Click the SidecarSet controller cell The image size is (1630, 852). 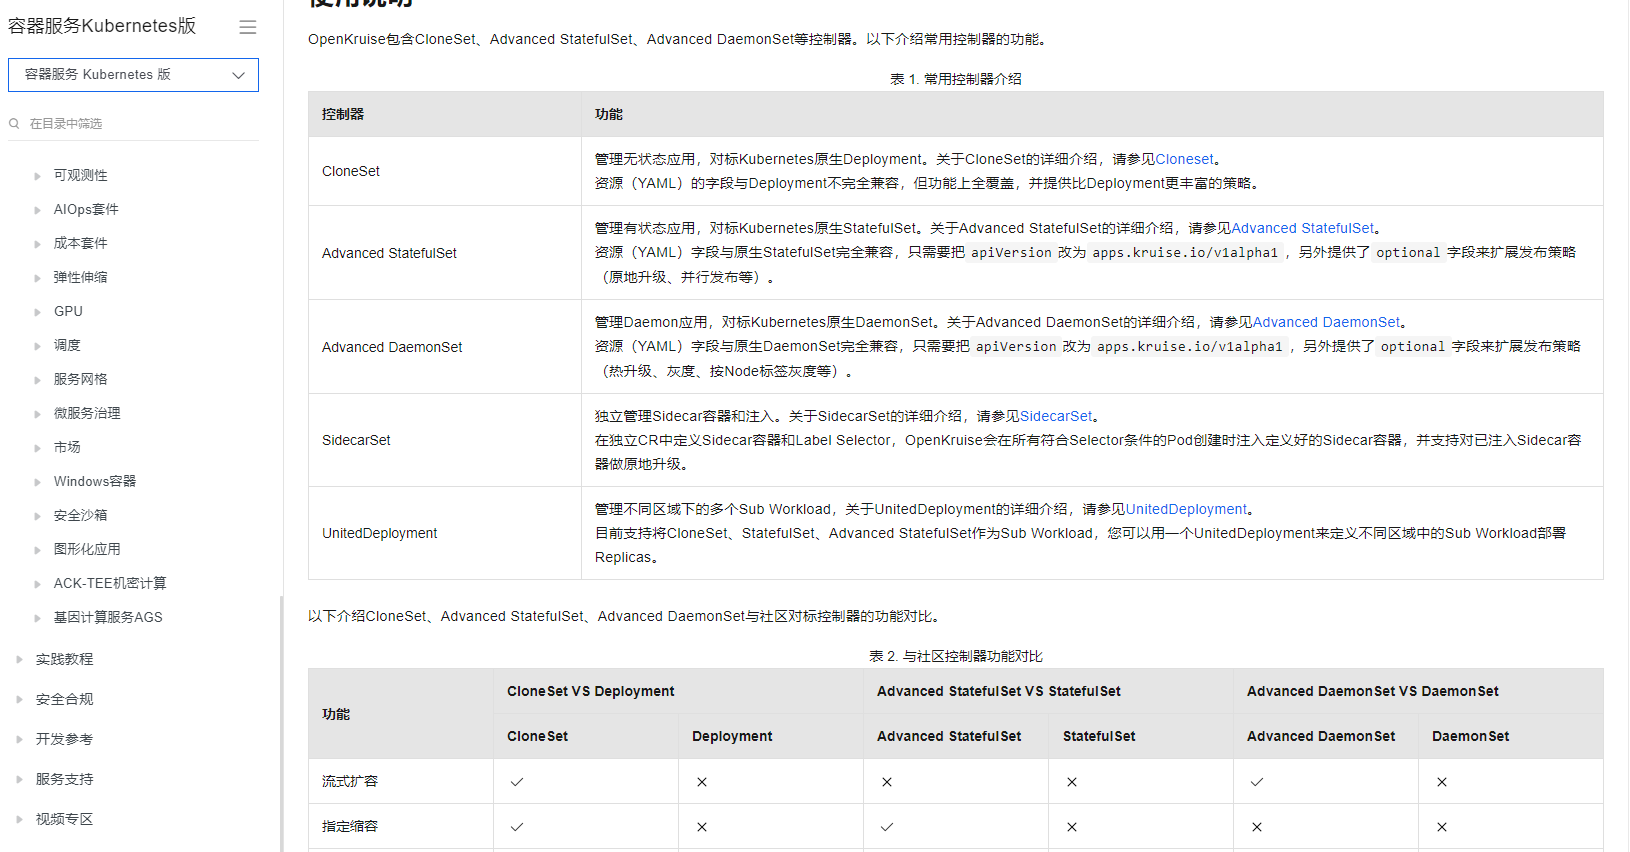[445, 440]
